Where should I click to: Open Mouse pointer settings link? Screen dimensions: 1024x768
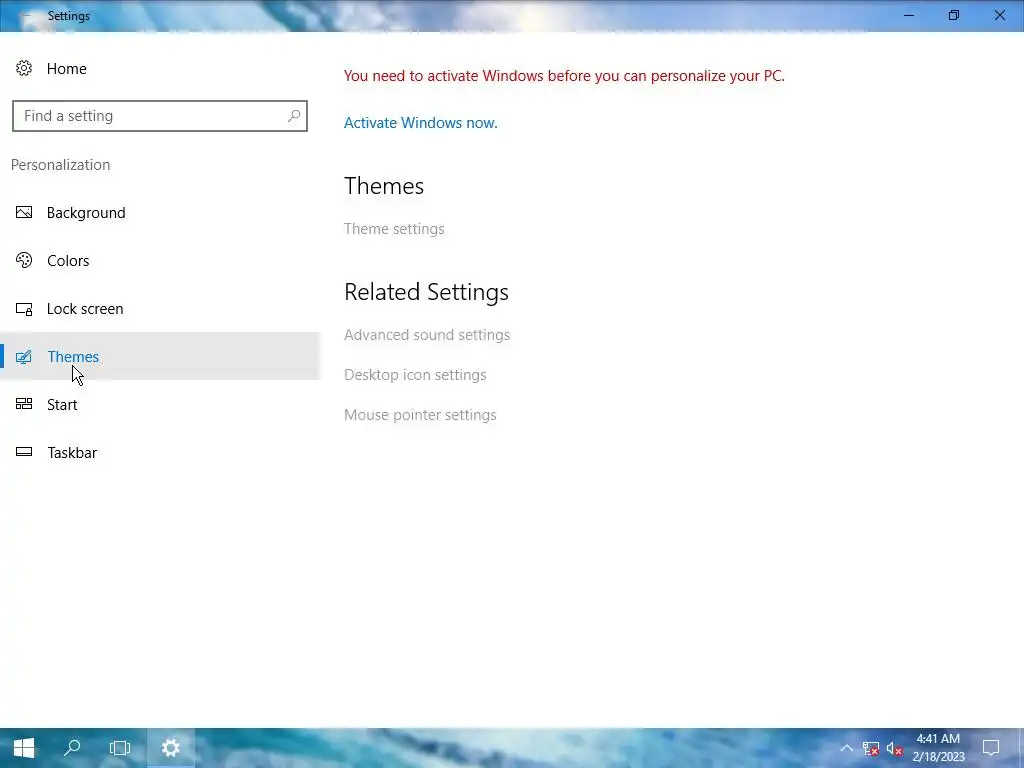point(420,415)
